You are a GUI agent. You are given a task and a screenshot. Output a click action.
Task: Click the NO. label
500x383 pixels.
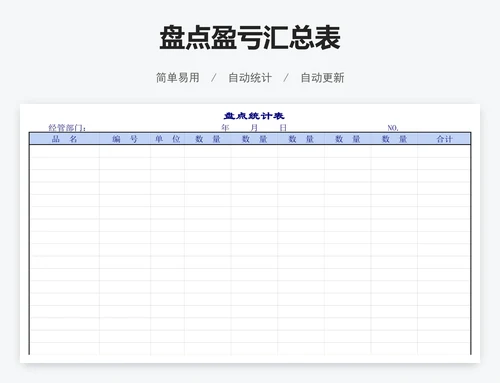point(393,128)
